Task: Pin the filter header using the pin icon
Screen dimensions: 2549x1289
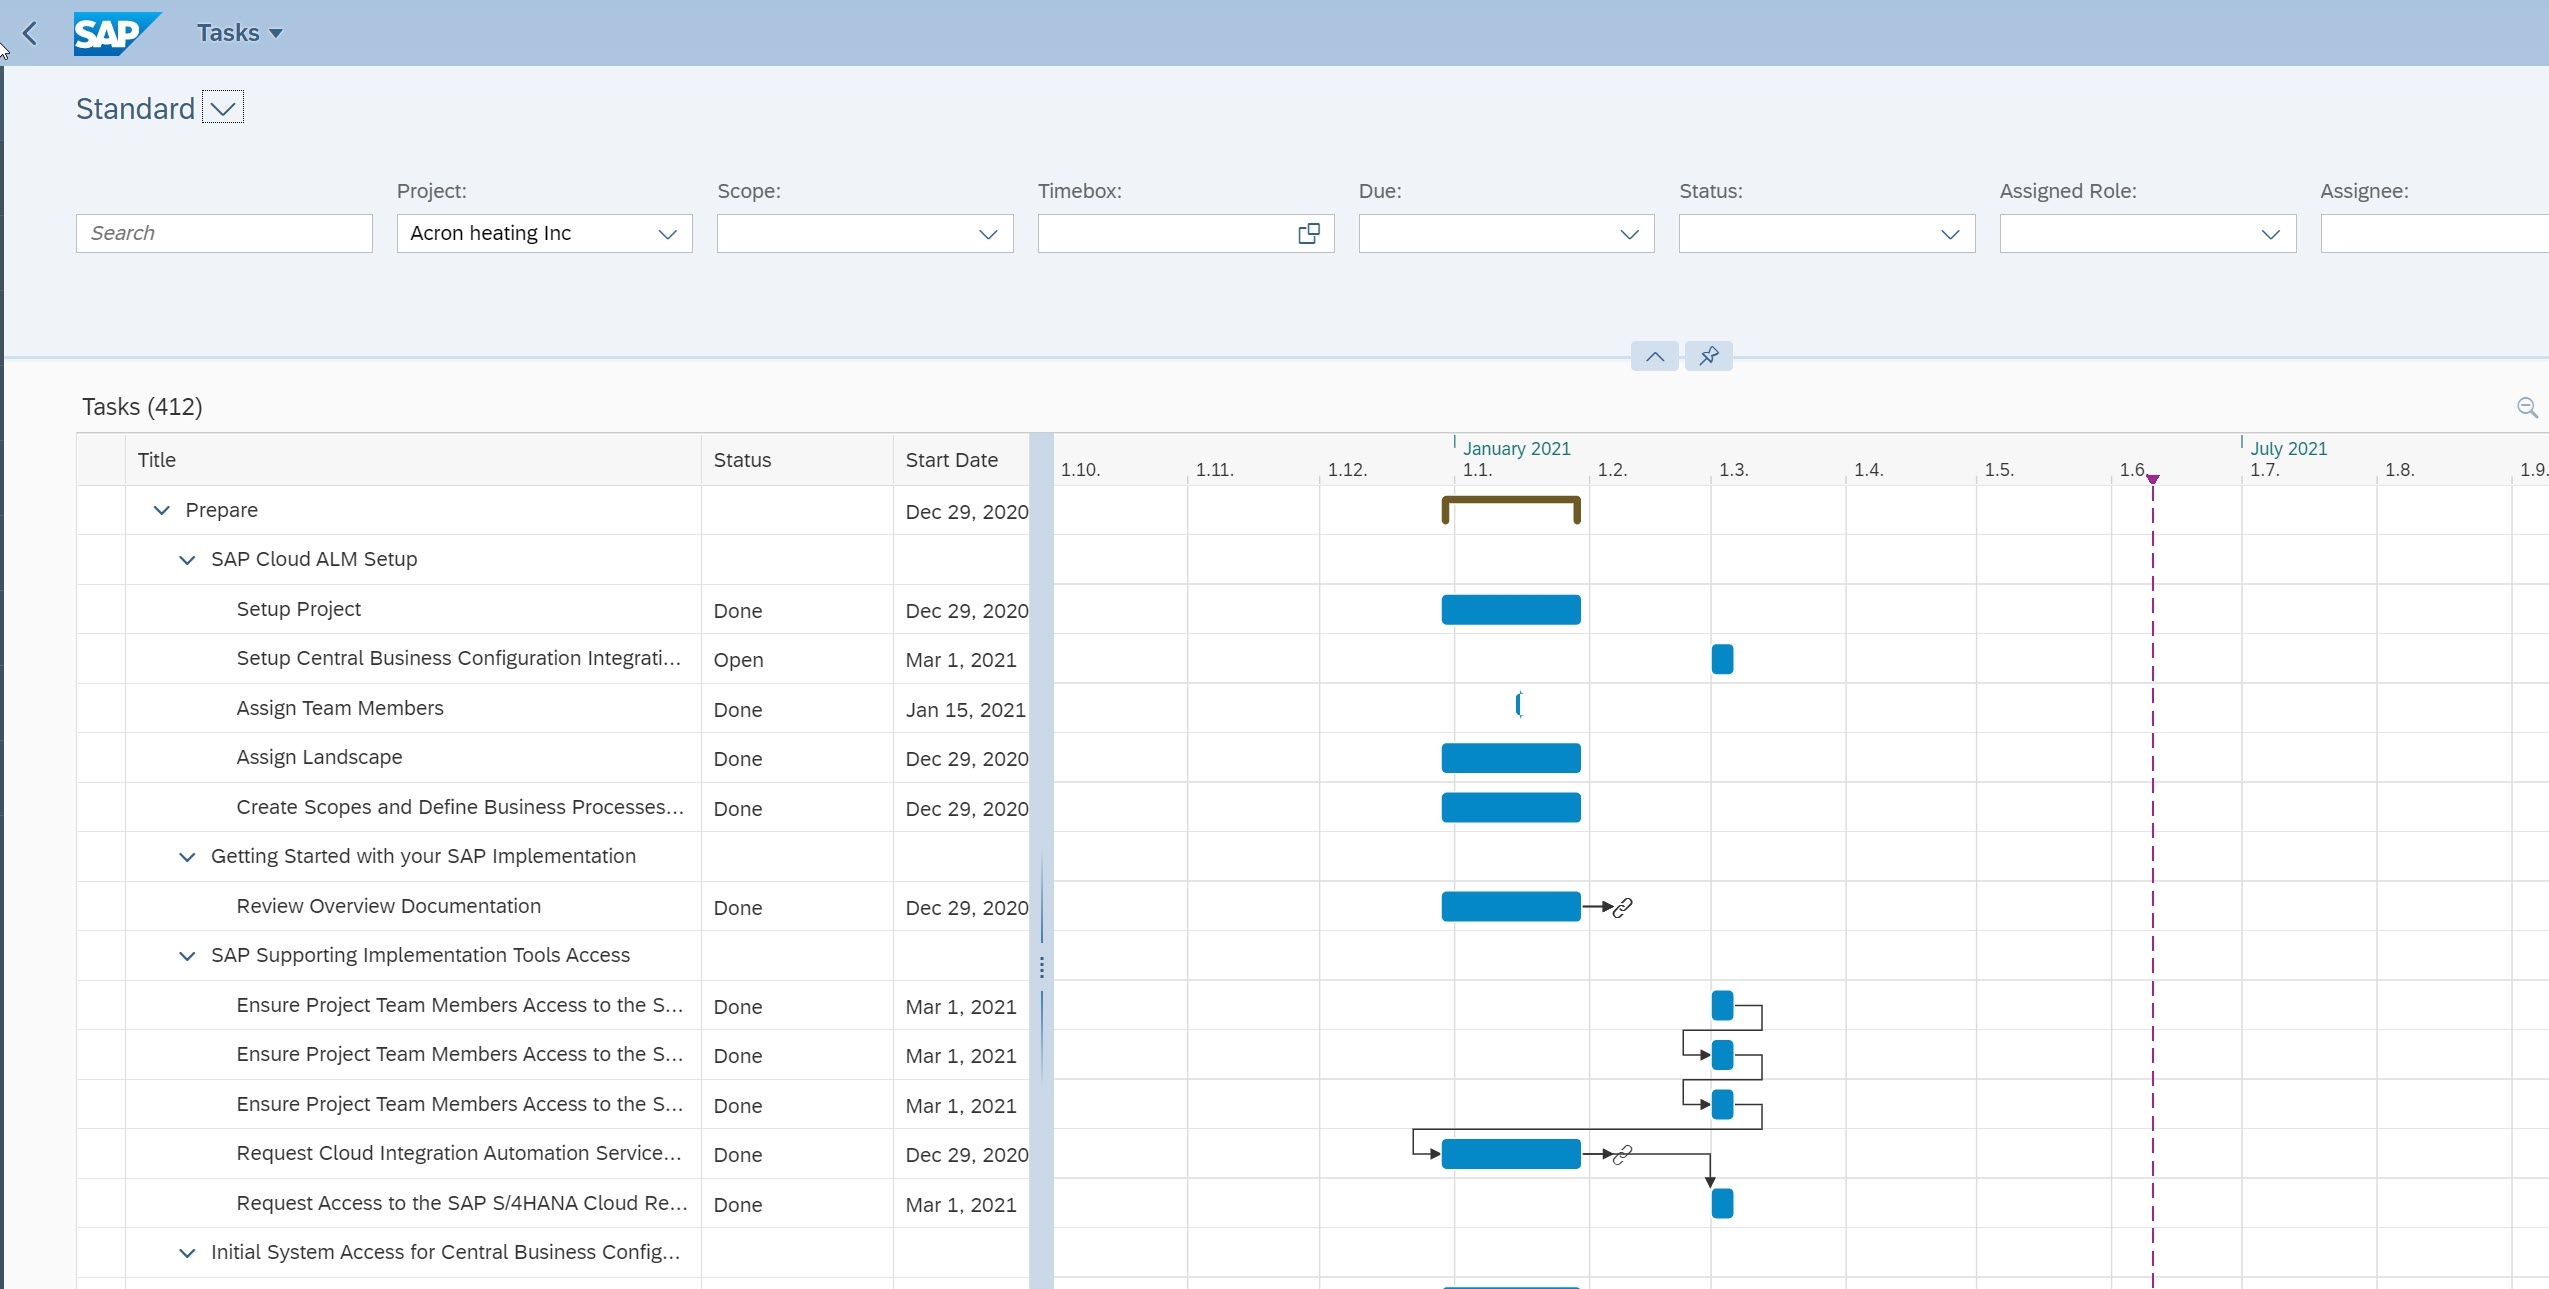Action: [1707, 356]
